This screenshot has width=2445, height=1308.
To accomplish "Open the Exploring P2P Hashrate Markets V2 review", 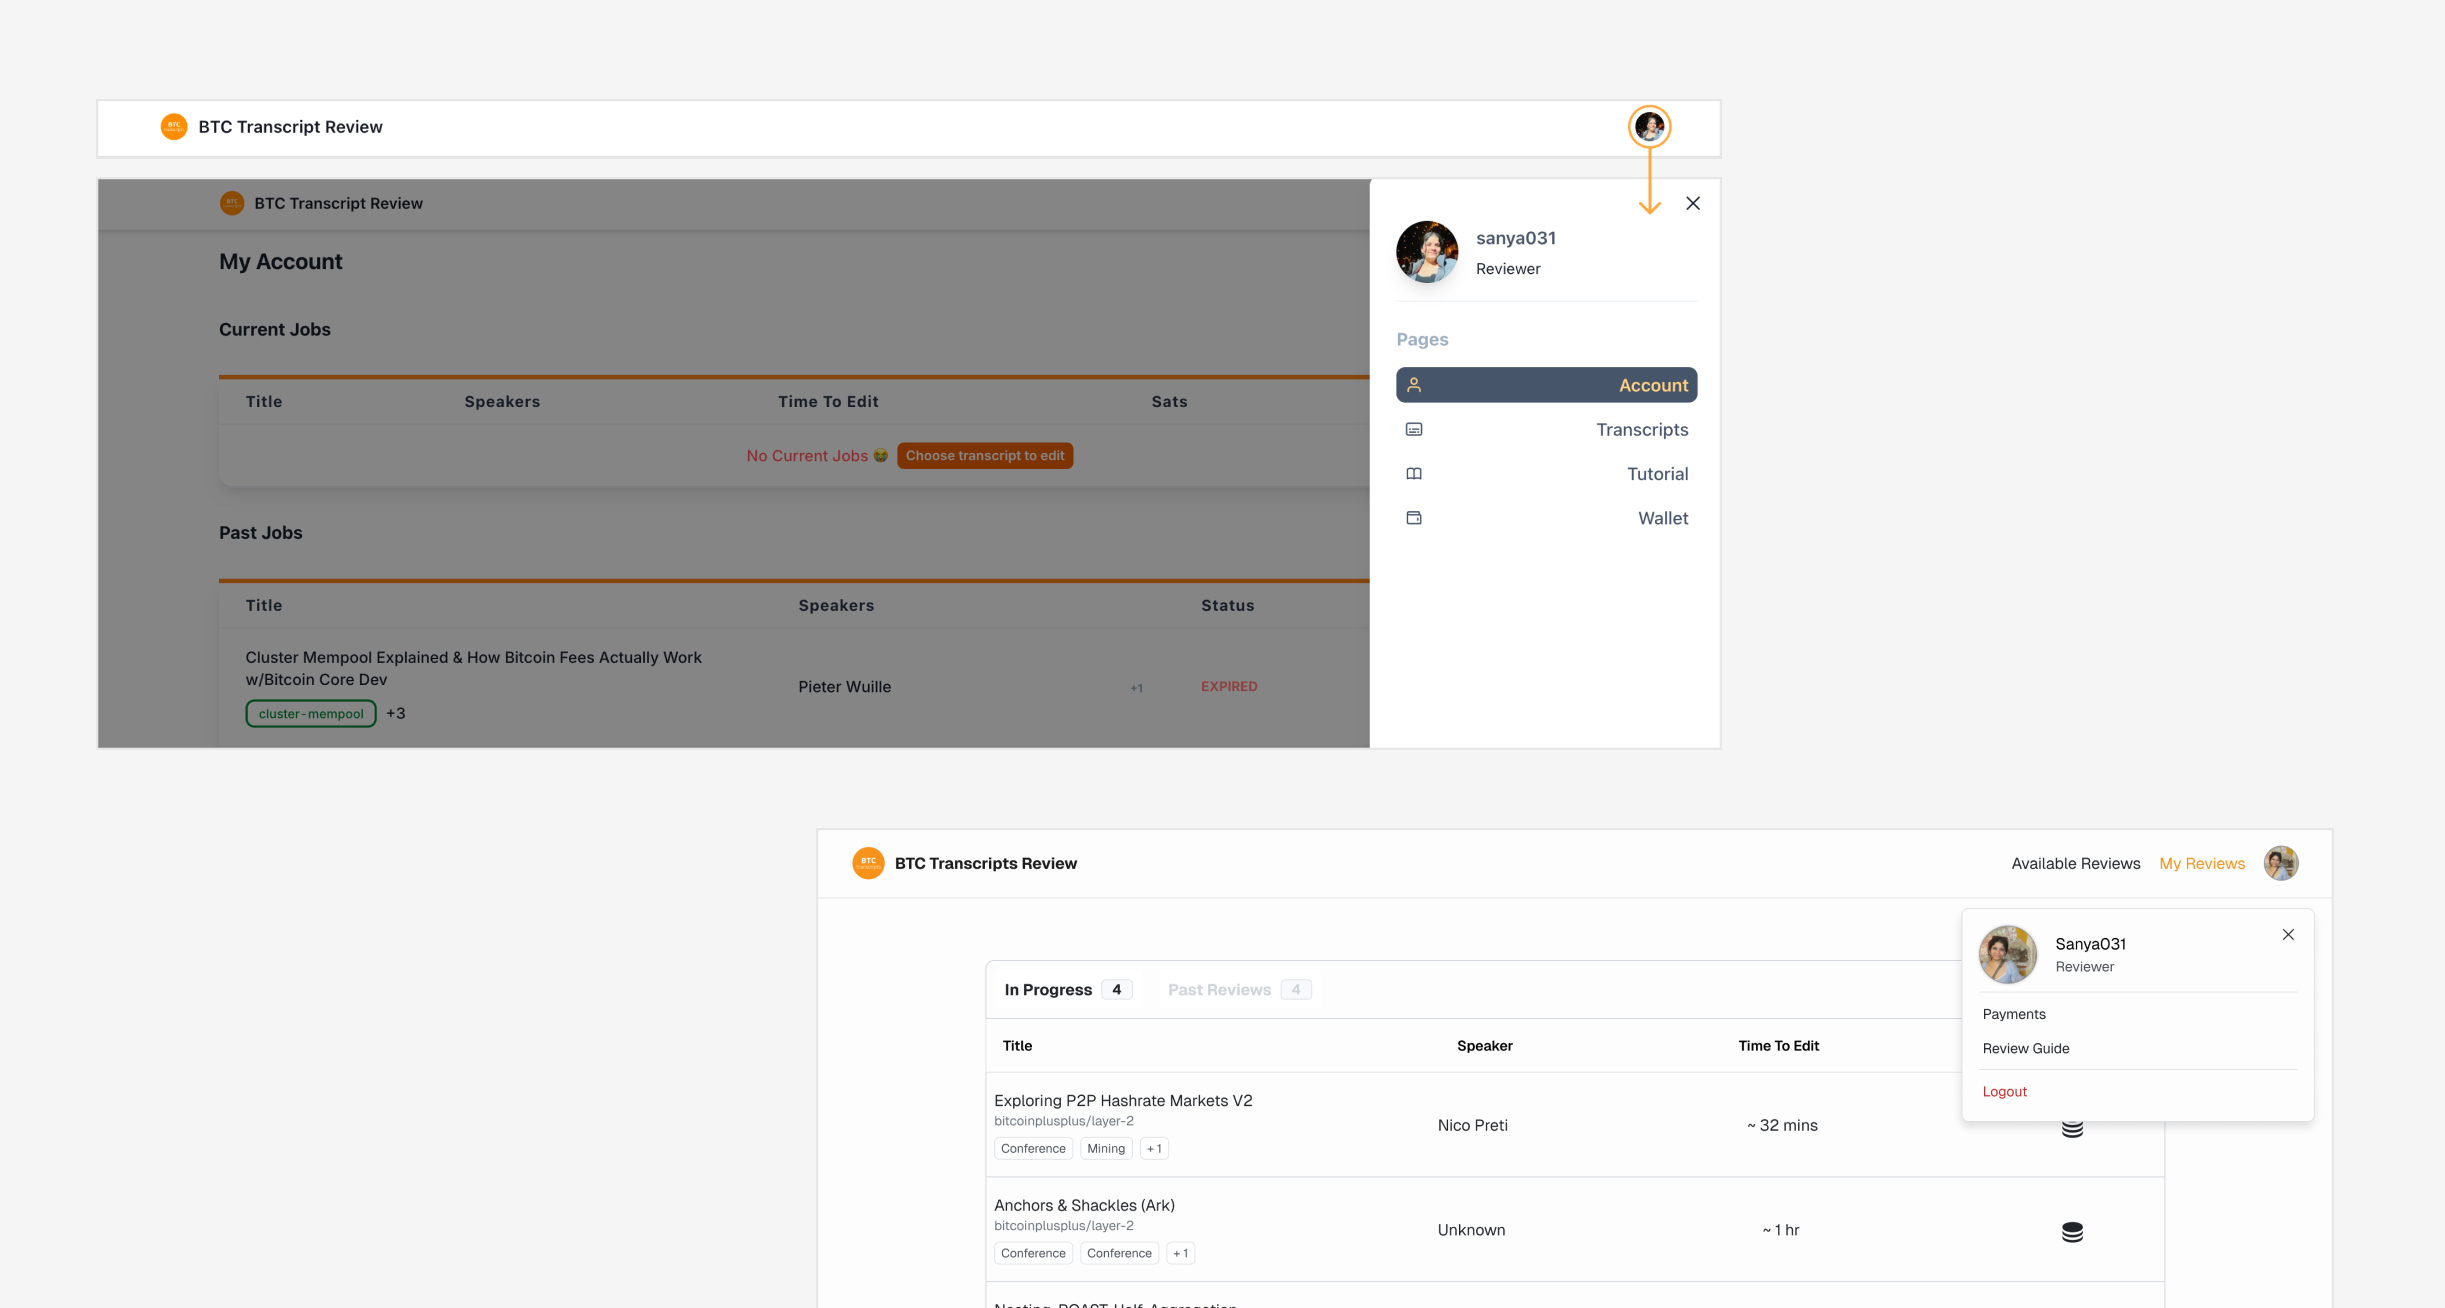I will pyautogui.click(x=1123, y=1101).
